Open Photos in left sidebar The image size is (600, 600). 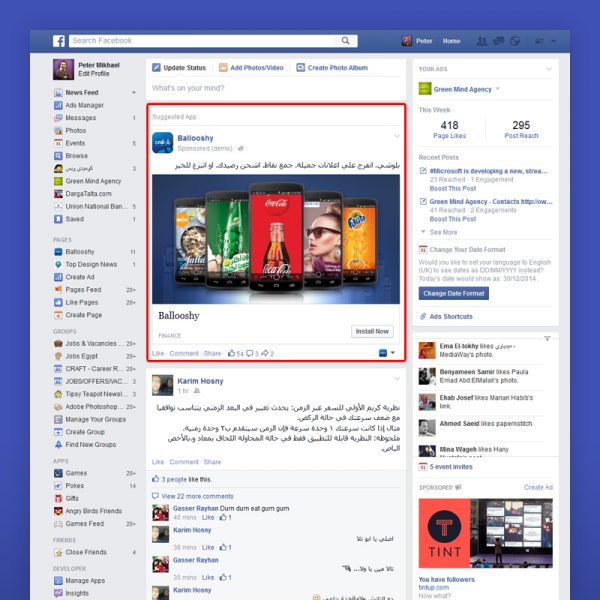click(x=75, y=130)
